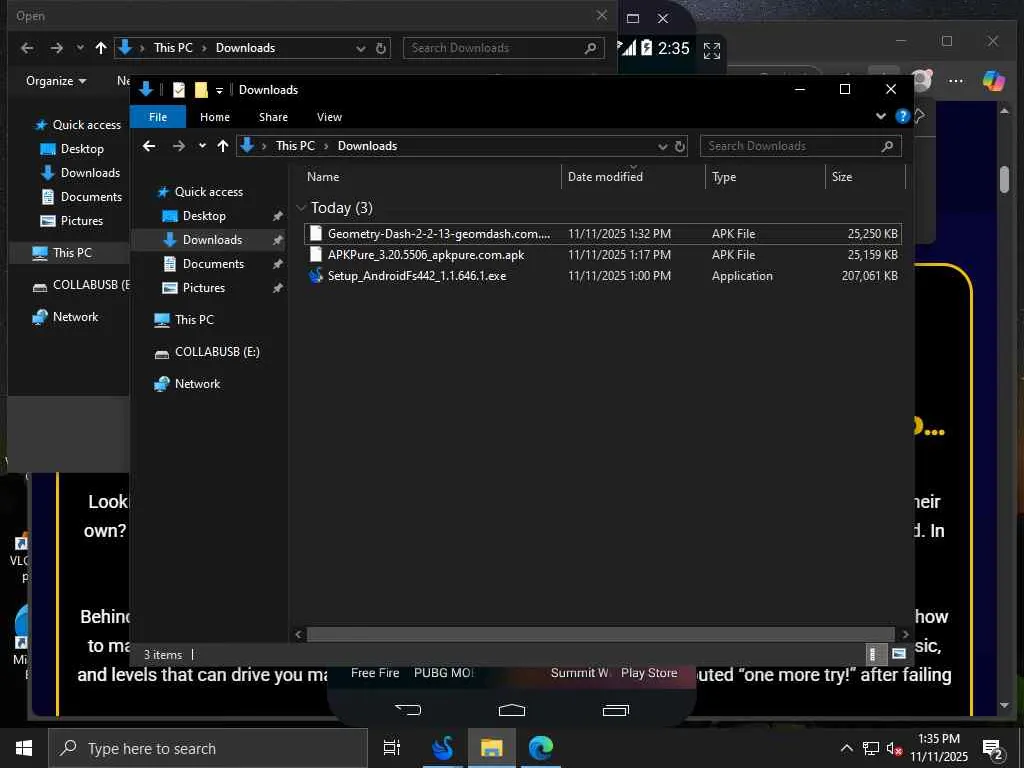This screenshot has width=1024, height=768.
Task: Open Microsoft Edge from taskbar
Action: [x=541, y=748]
